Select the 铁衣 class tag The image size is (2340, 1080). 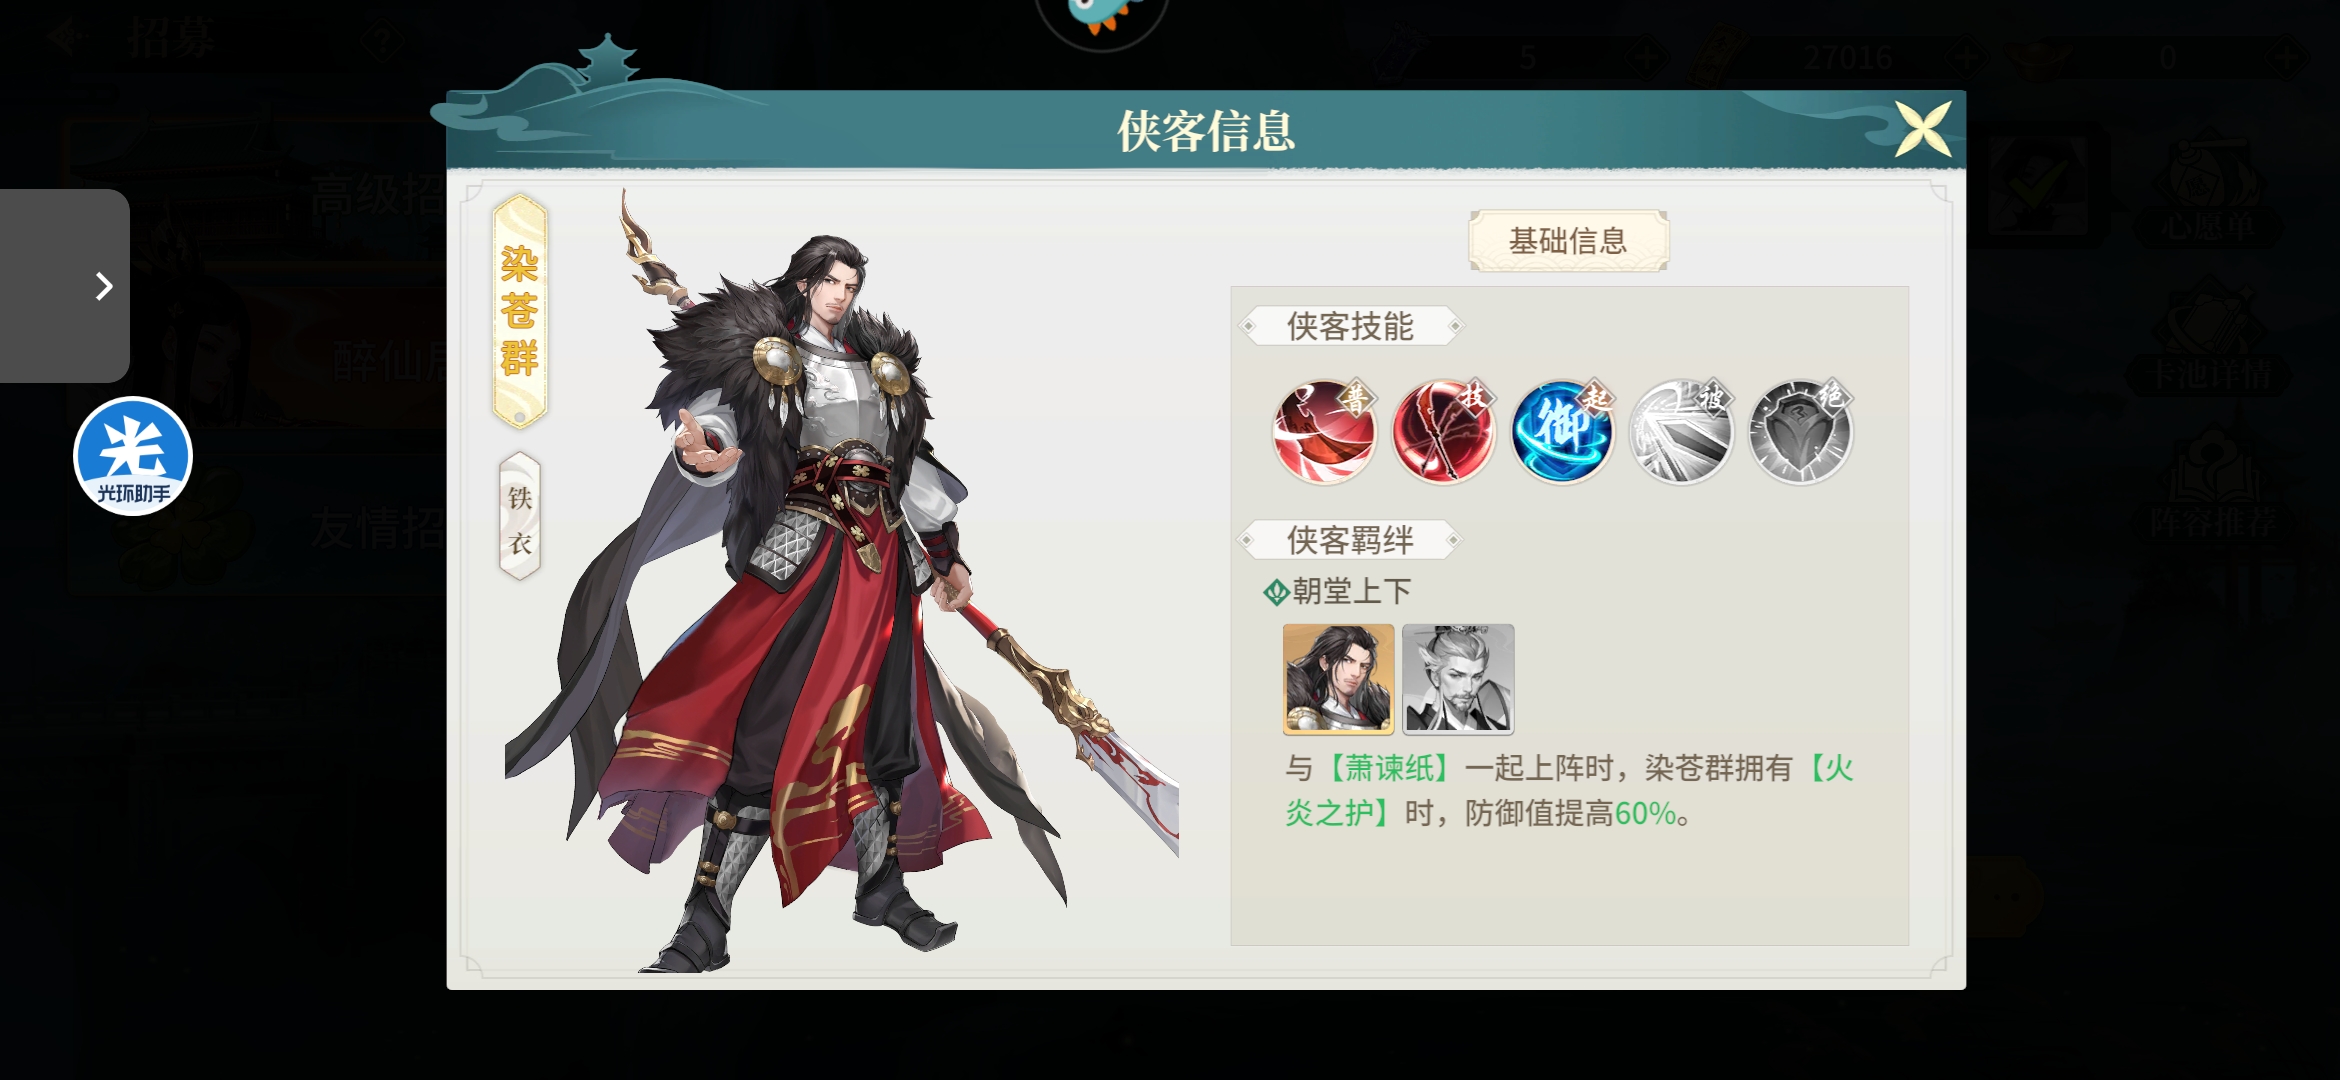click(x=520, y=517)
